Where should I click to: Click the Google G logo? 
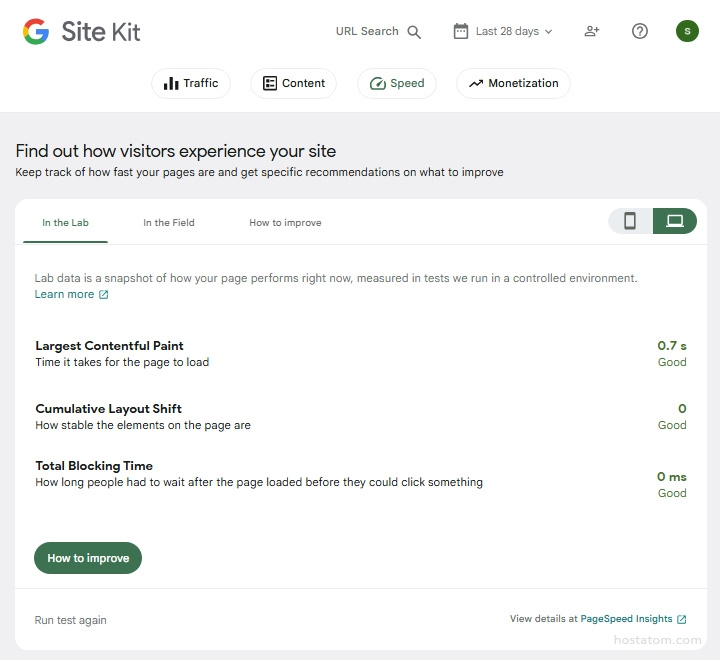(x=36, y=31)
